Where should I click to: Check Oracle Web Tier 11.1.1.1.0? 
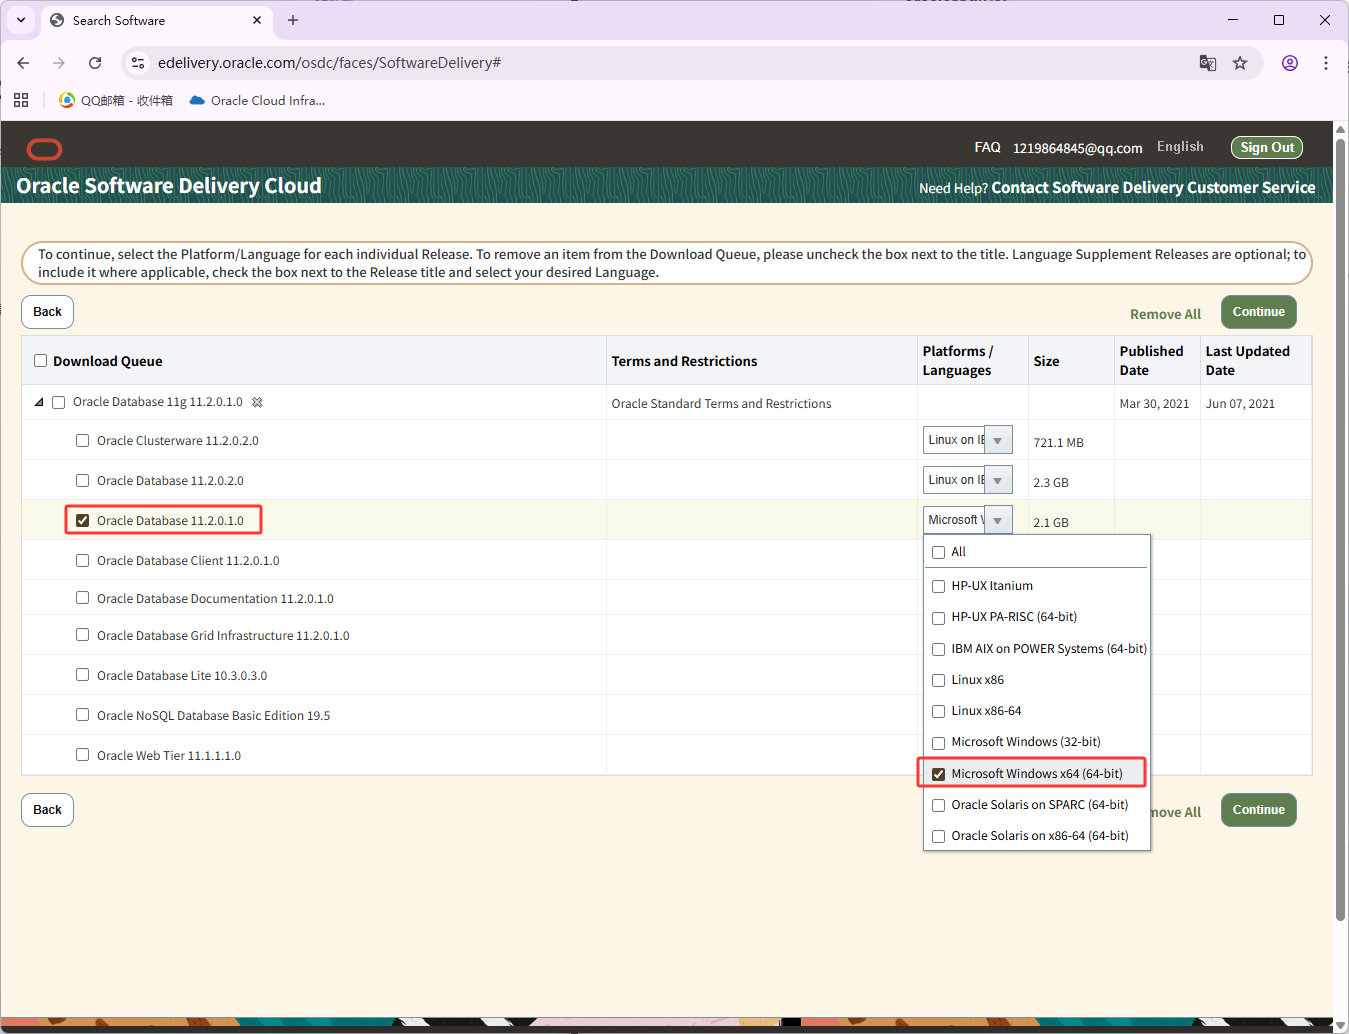point(83,755)
